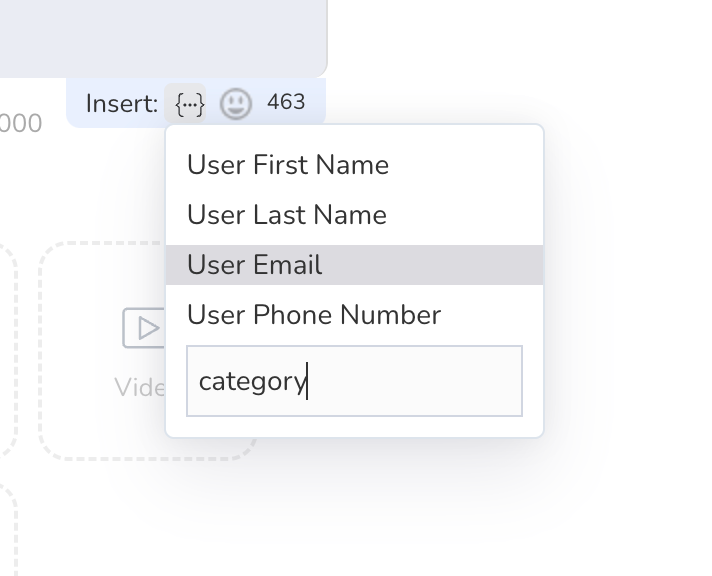This screenshot has height=576, width=712.
Task: Pick the highlighted User Email option
Action: point(354,265)
